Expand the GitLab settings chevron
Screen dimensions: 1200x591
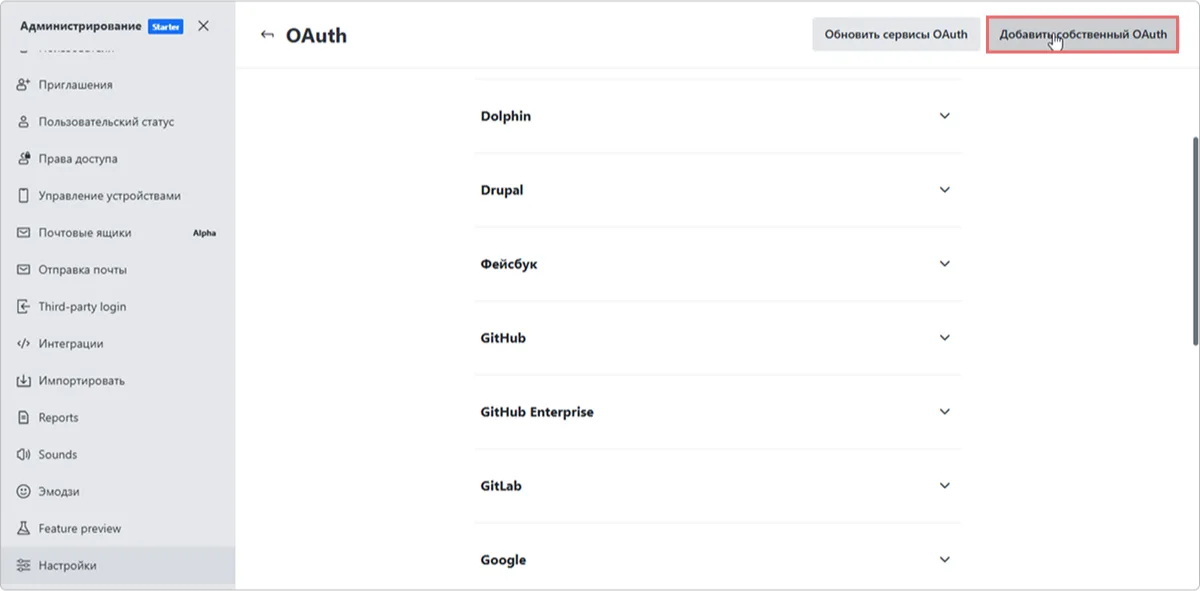coord(944,486)
